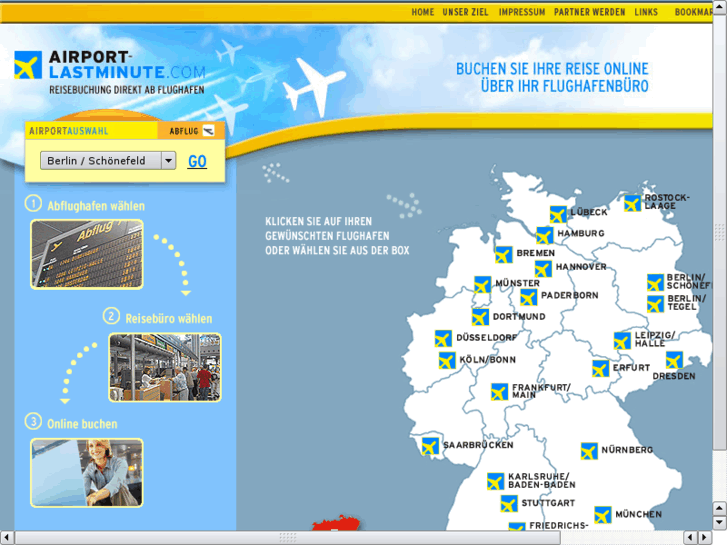Click the Paderborn airport icon
Image resolution: width=727 pixels, height=545 pixels.
[x=528, y=297]
